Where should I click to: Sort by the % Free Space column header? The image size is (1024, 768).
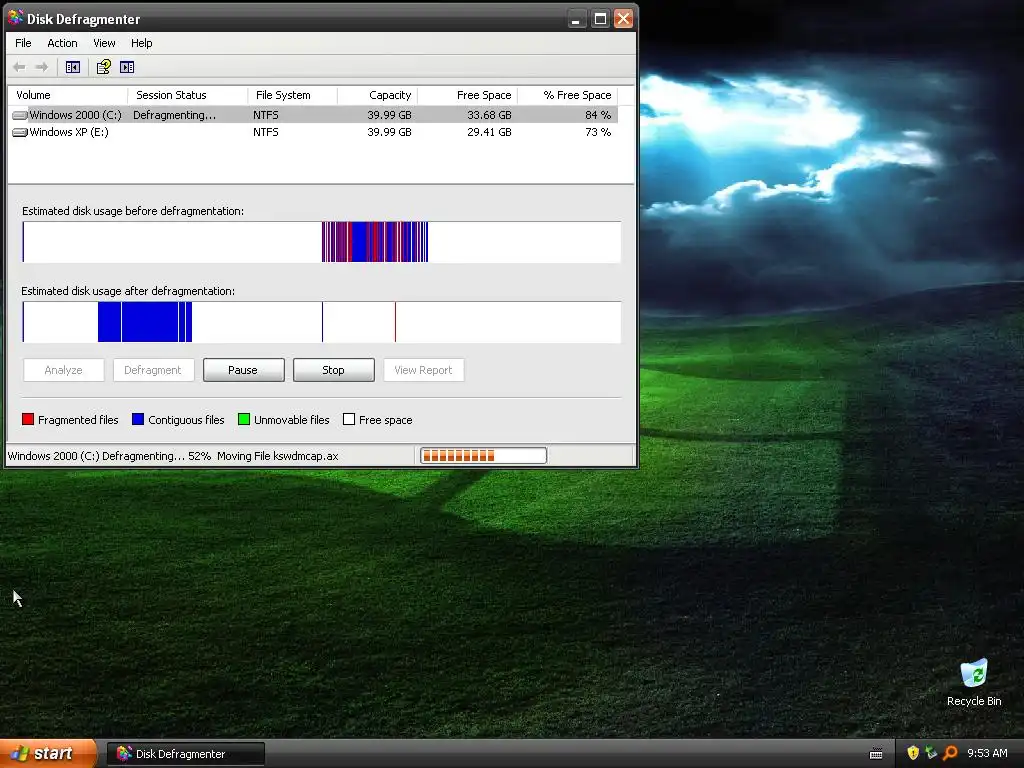coord(568,95)
